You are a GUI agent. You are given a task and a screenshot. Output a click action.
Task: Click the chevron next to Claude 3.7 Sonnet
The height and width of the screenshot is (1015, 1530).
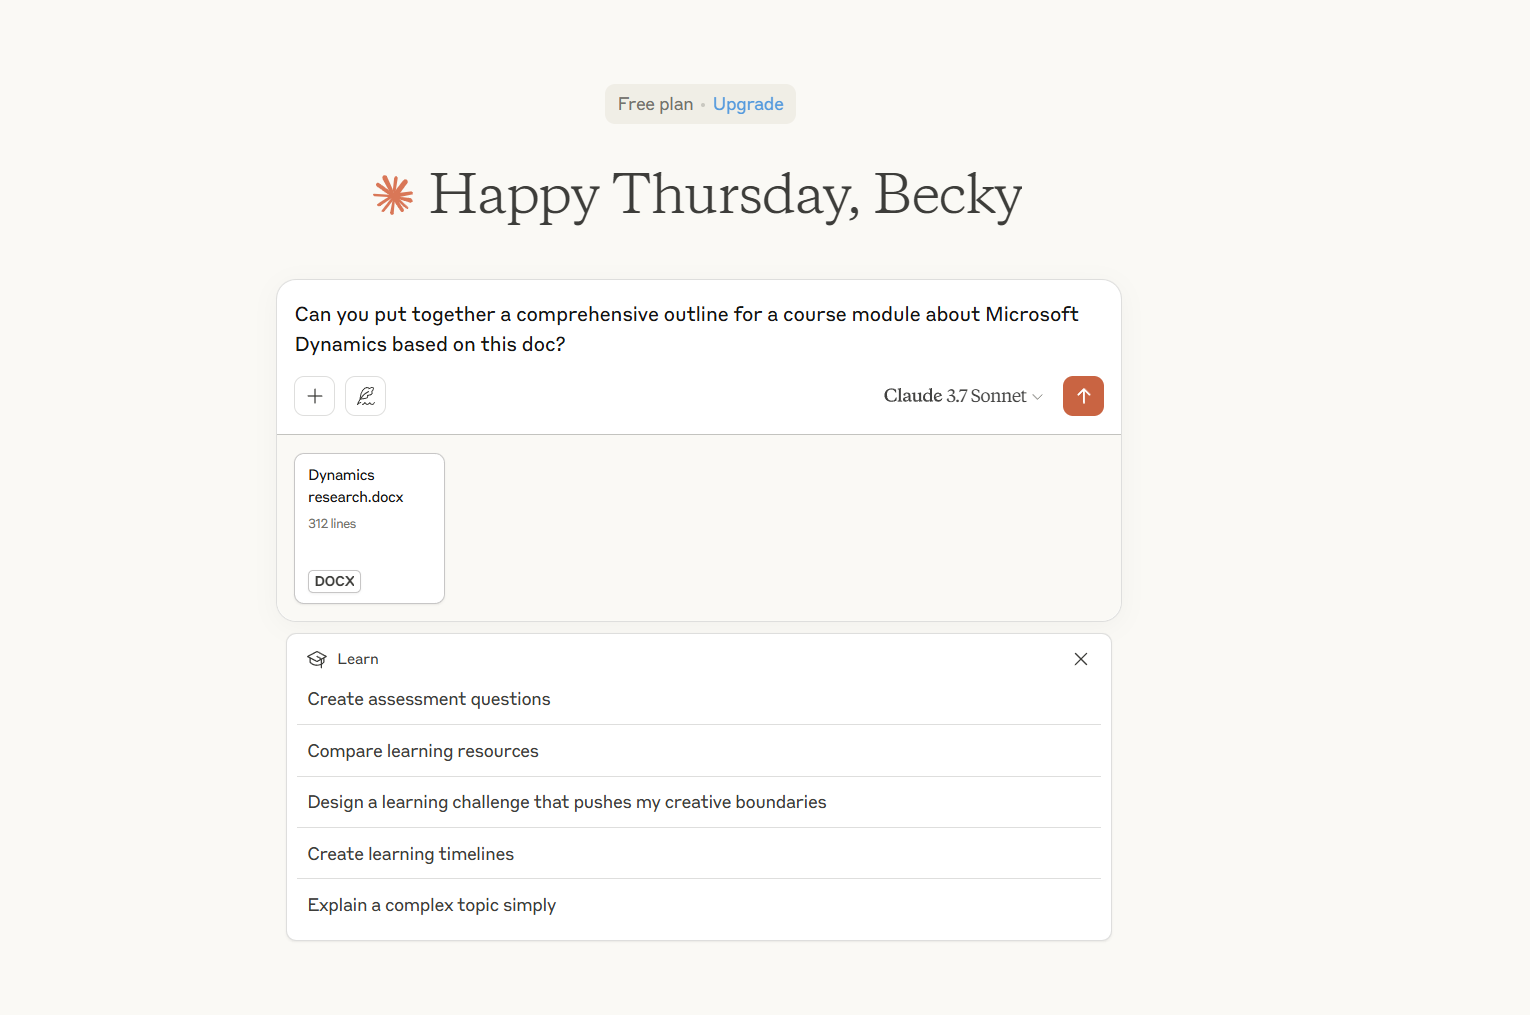pyautogui.click(x=1037, y=397)
